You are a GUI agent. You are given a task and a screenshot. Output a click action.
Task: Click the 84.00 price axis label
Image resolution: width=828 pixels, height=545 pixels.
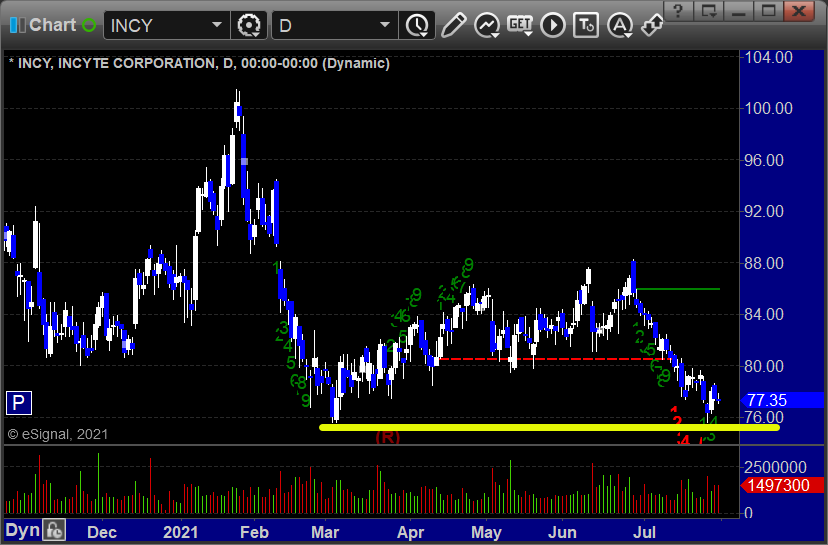point(764,314)
